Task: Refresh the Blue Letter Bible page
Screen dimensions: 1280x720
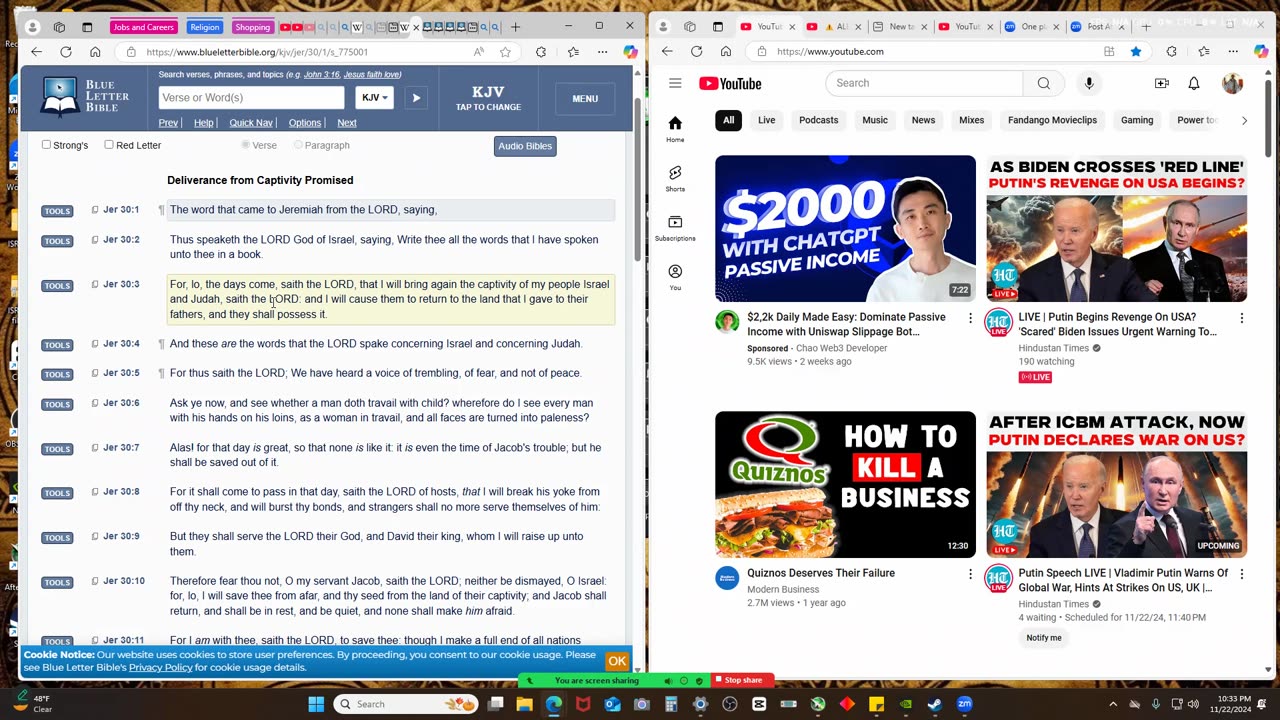Action: click(x=66, y=52)
